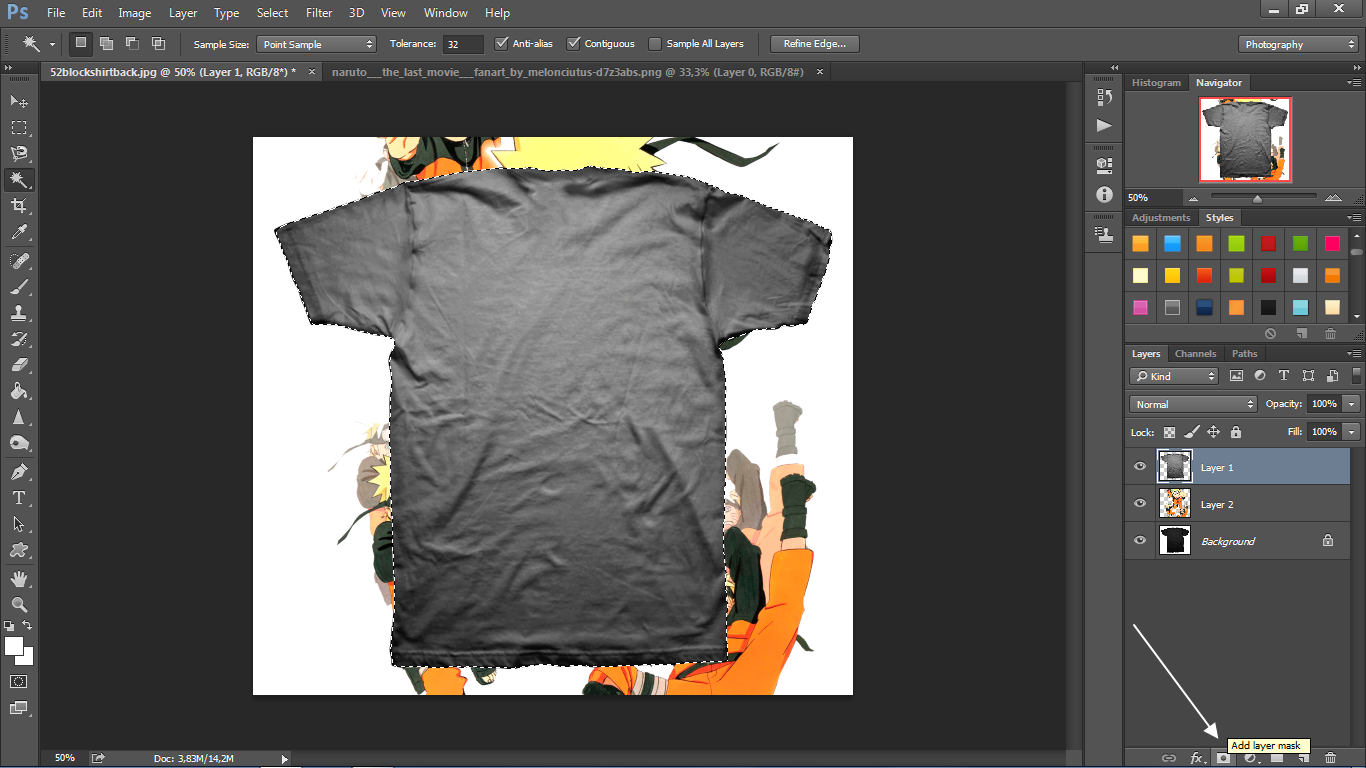Select Add to selection mode
The height and width of the screenshot is (768, 1366).
point(106,44)
